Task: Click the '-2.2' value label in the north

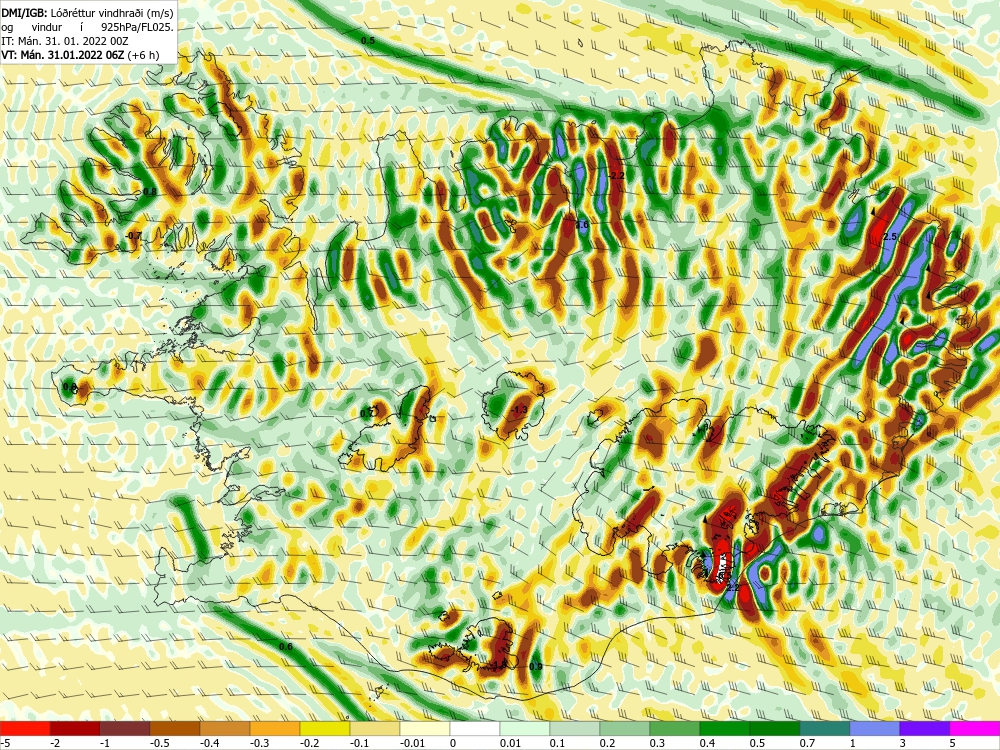Action: 616,175
